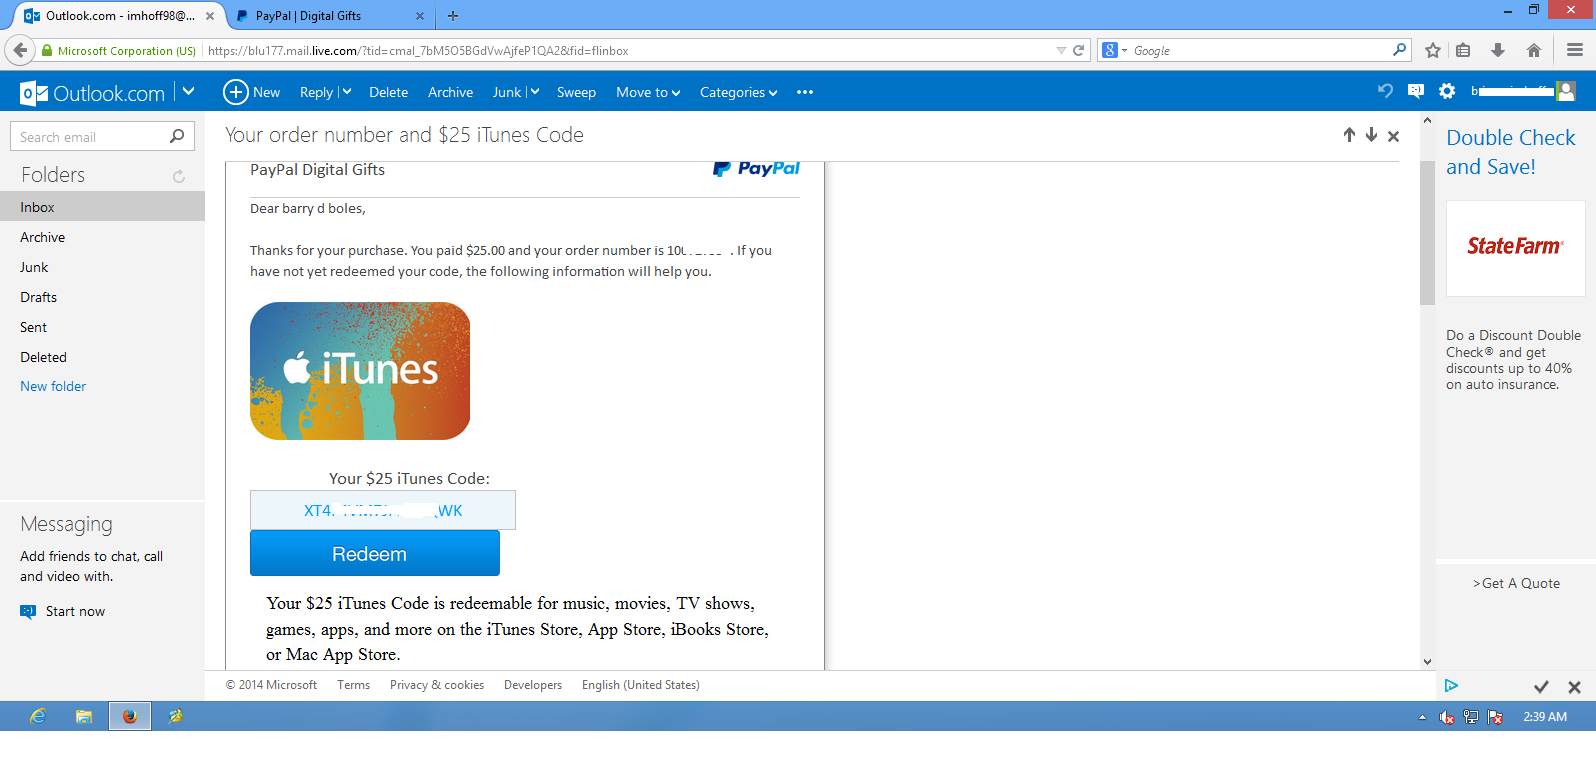Click the scrollbar down arrow
Screen dimensions: 1596x783
1427,662
